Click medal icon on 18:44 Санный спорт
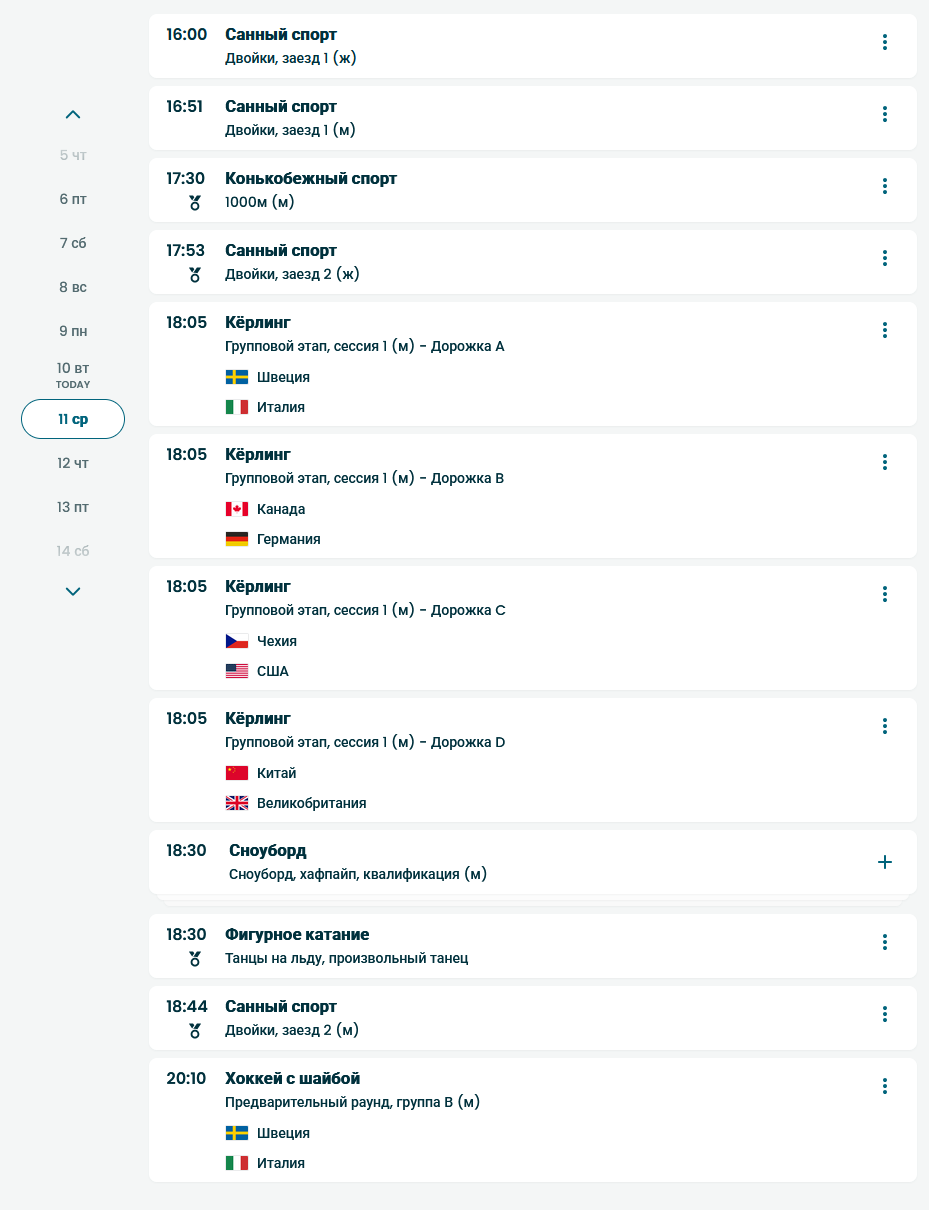 [195, 1031]
